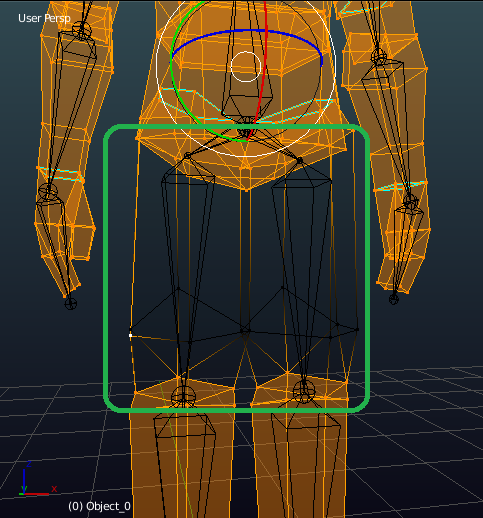This screenshot has height=518, width=483.
Task: Select the bone tip below the left-side hand
Action: [71, 303]
